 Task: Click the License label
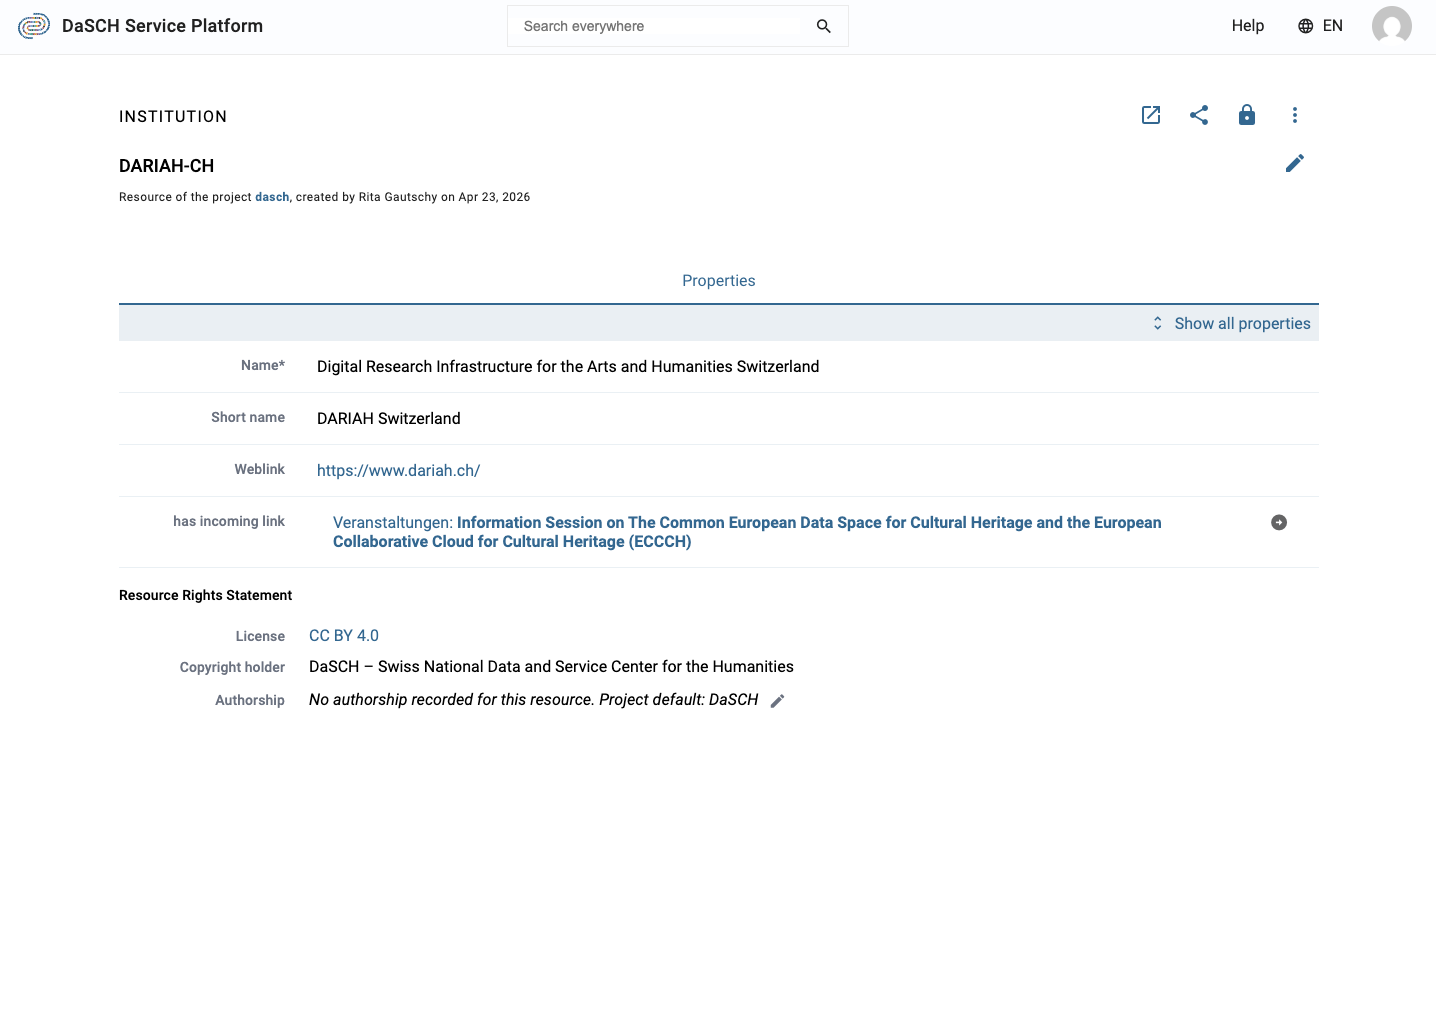pos(260,636)
